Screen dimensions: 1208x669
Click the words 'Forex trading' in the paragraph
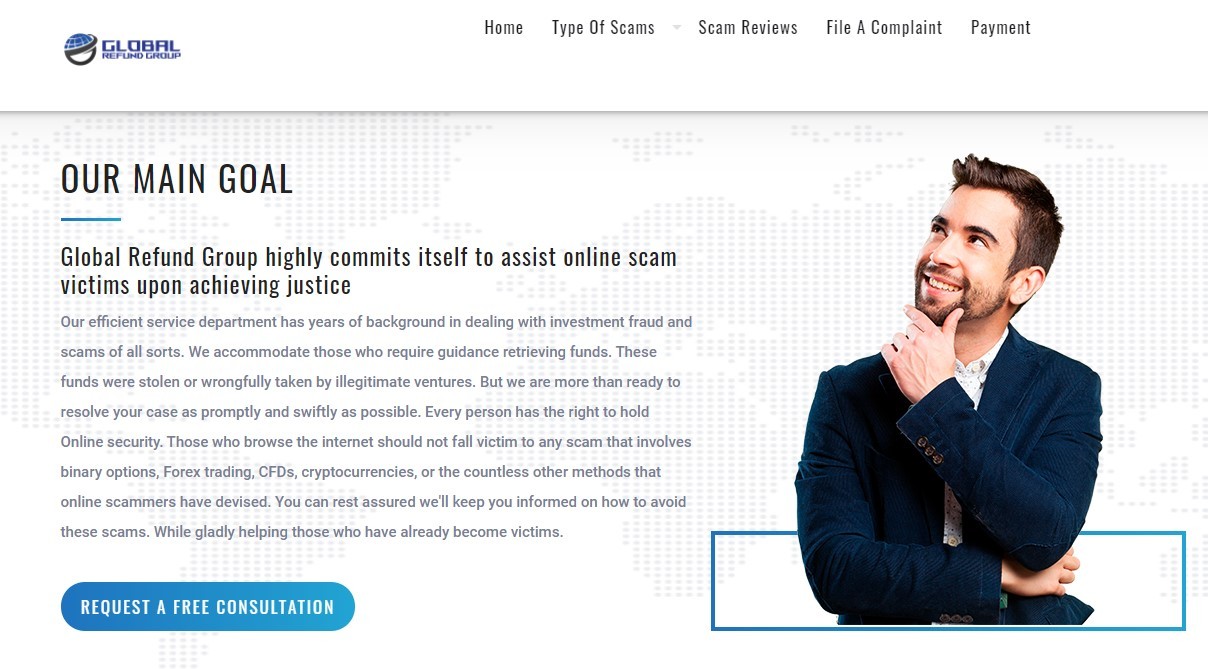[x=207, y=472]
